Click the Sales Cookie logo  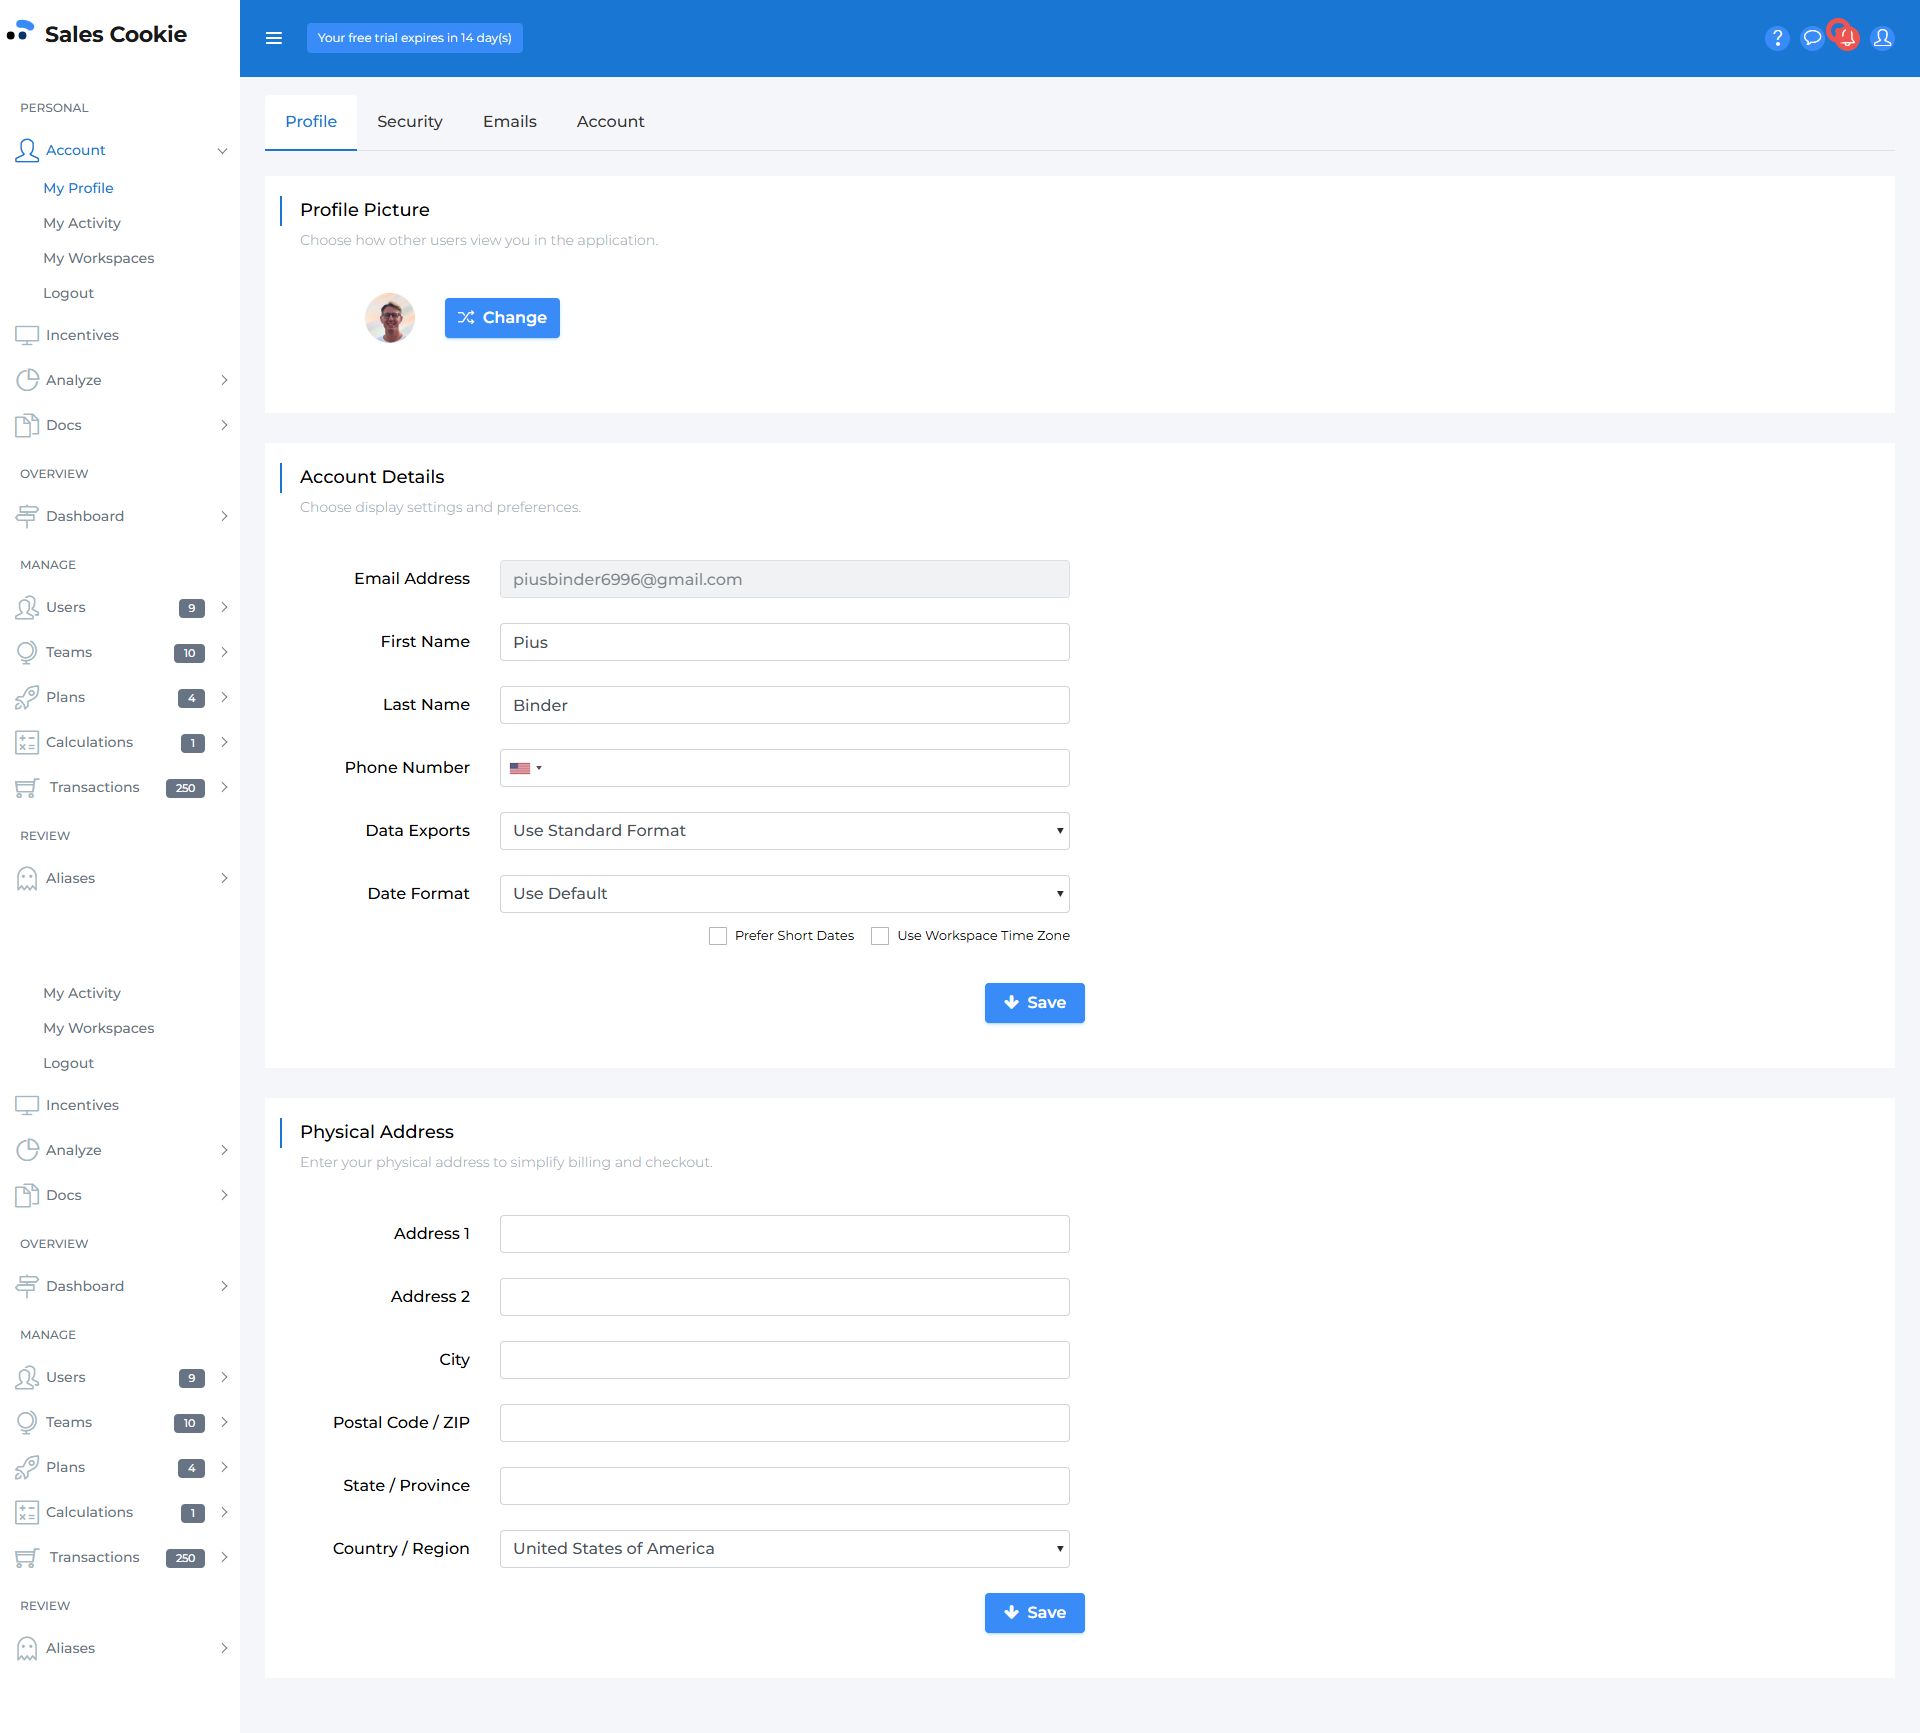pyautogui.click(x=98, y=34)
